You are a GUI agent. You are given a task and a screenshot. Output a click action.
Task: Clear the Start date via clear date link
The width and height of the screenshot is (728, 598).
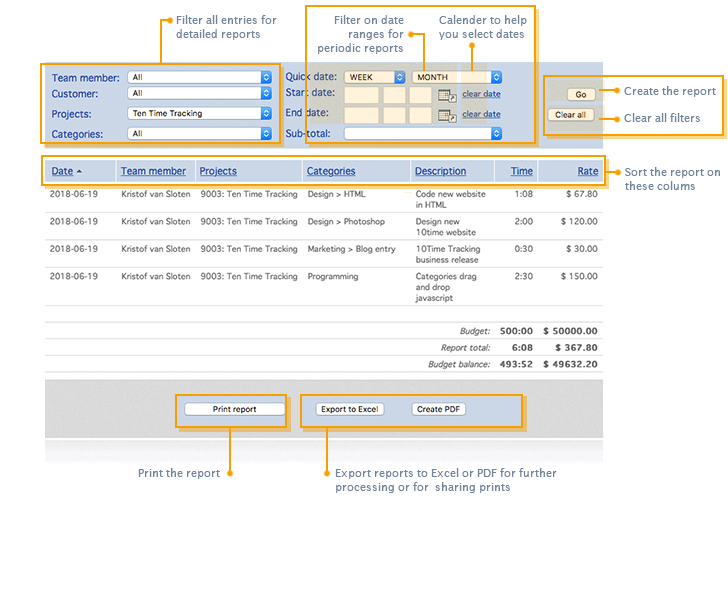click(481, 94)
